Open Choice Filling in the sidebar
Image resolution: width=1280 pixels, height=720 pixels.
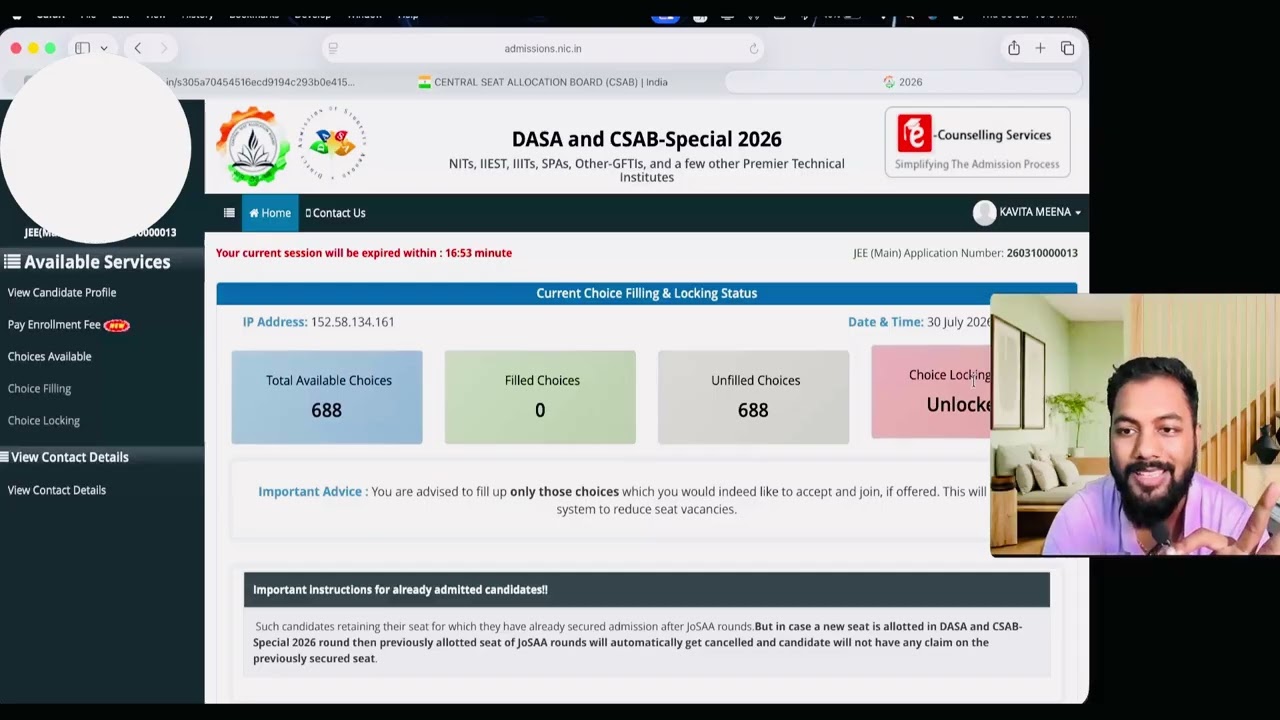pos(39,388)
